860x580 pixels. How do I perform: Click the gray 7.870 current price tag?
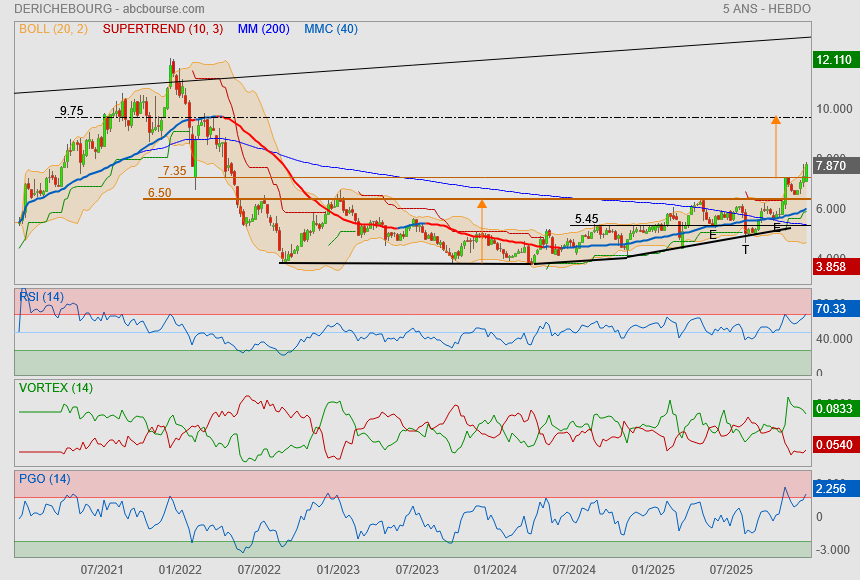[x=832, y=166]
